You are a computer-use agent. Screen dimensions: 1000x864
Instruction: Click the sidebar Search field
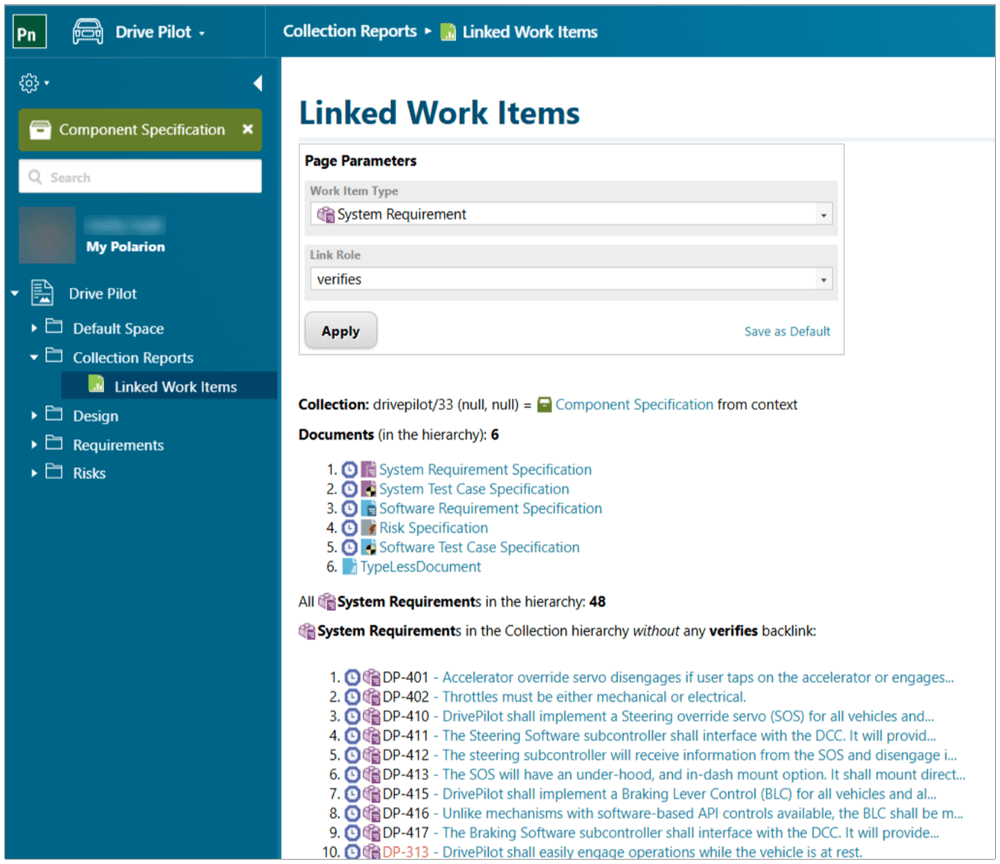140,177
